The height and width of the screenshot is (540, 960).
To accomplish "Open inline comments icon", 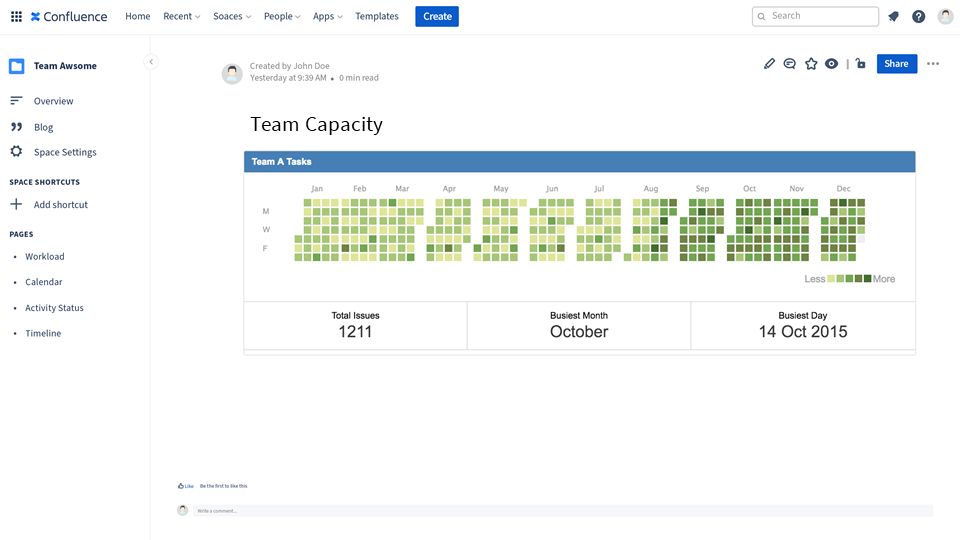I will click(790, 64).
